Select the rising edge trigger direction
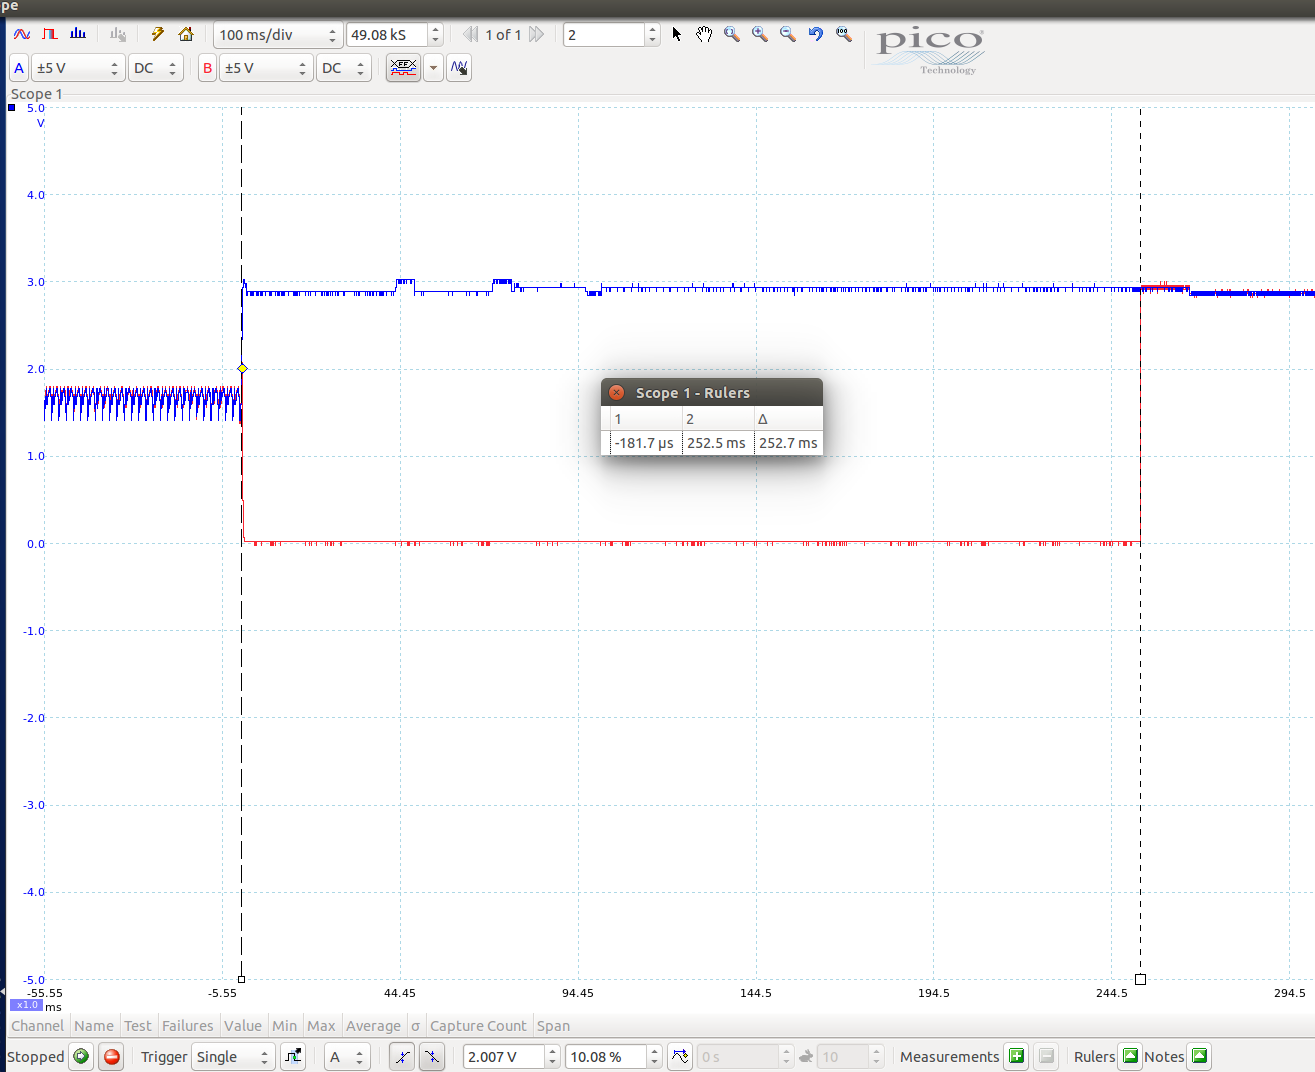Image resolution: width=1315 pixels, height=1072 pixels. pyautogui.click(x=401, y=1056)
